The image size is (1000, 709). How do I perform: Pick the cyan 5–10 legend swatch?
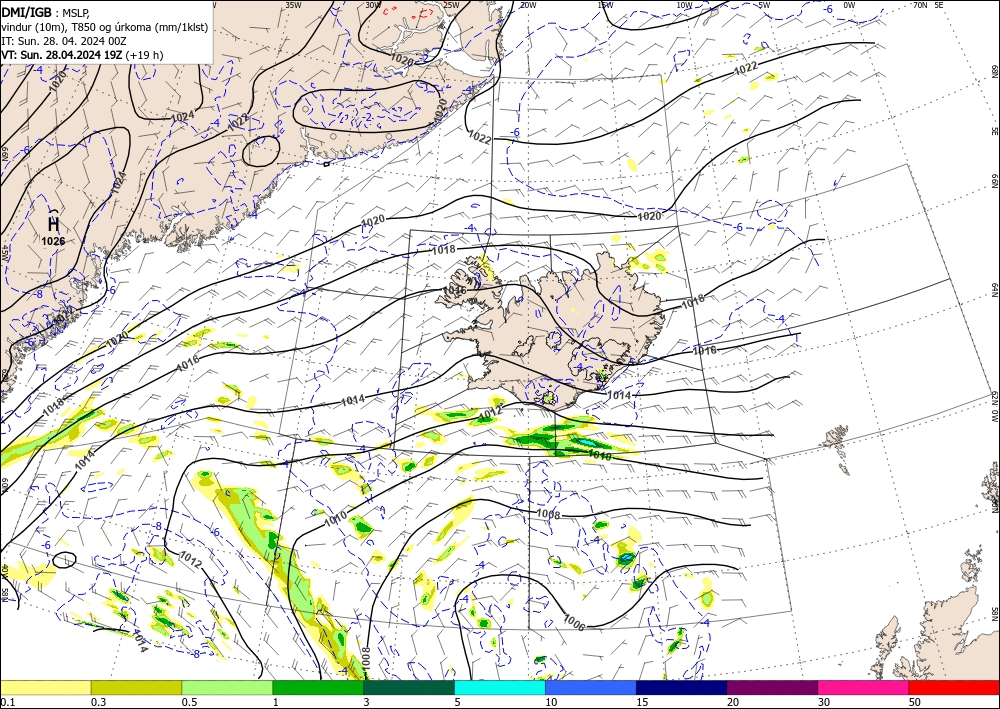pyautogui.click(x=500, y=687)
